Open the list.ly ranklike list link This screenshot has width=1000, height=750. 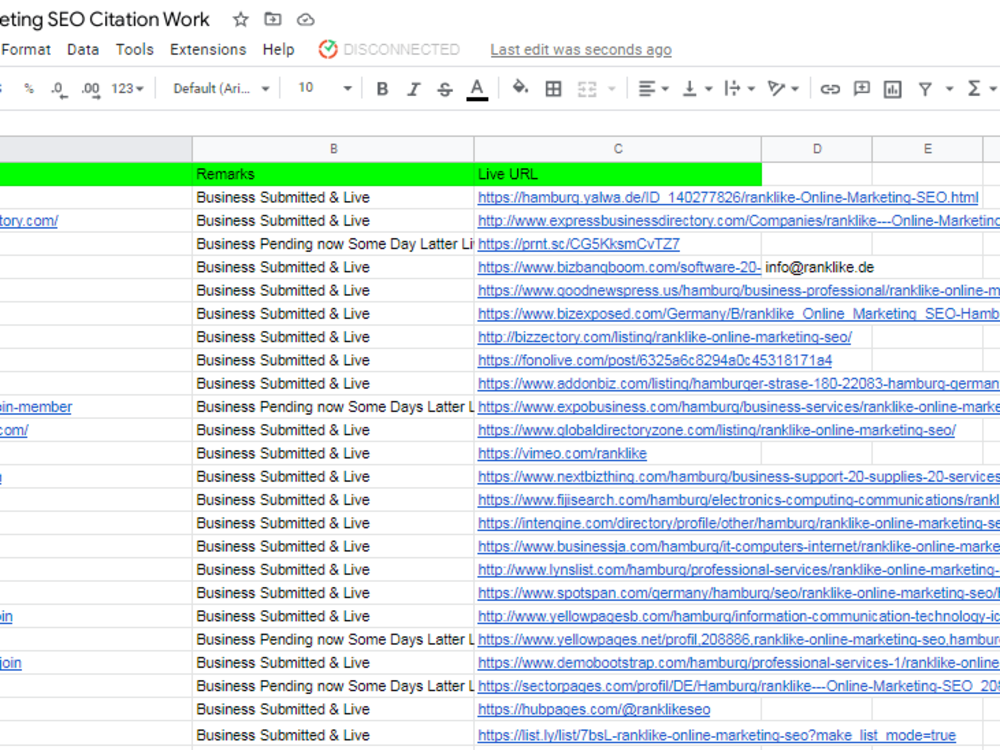coord(717,735)
